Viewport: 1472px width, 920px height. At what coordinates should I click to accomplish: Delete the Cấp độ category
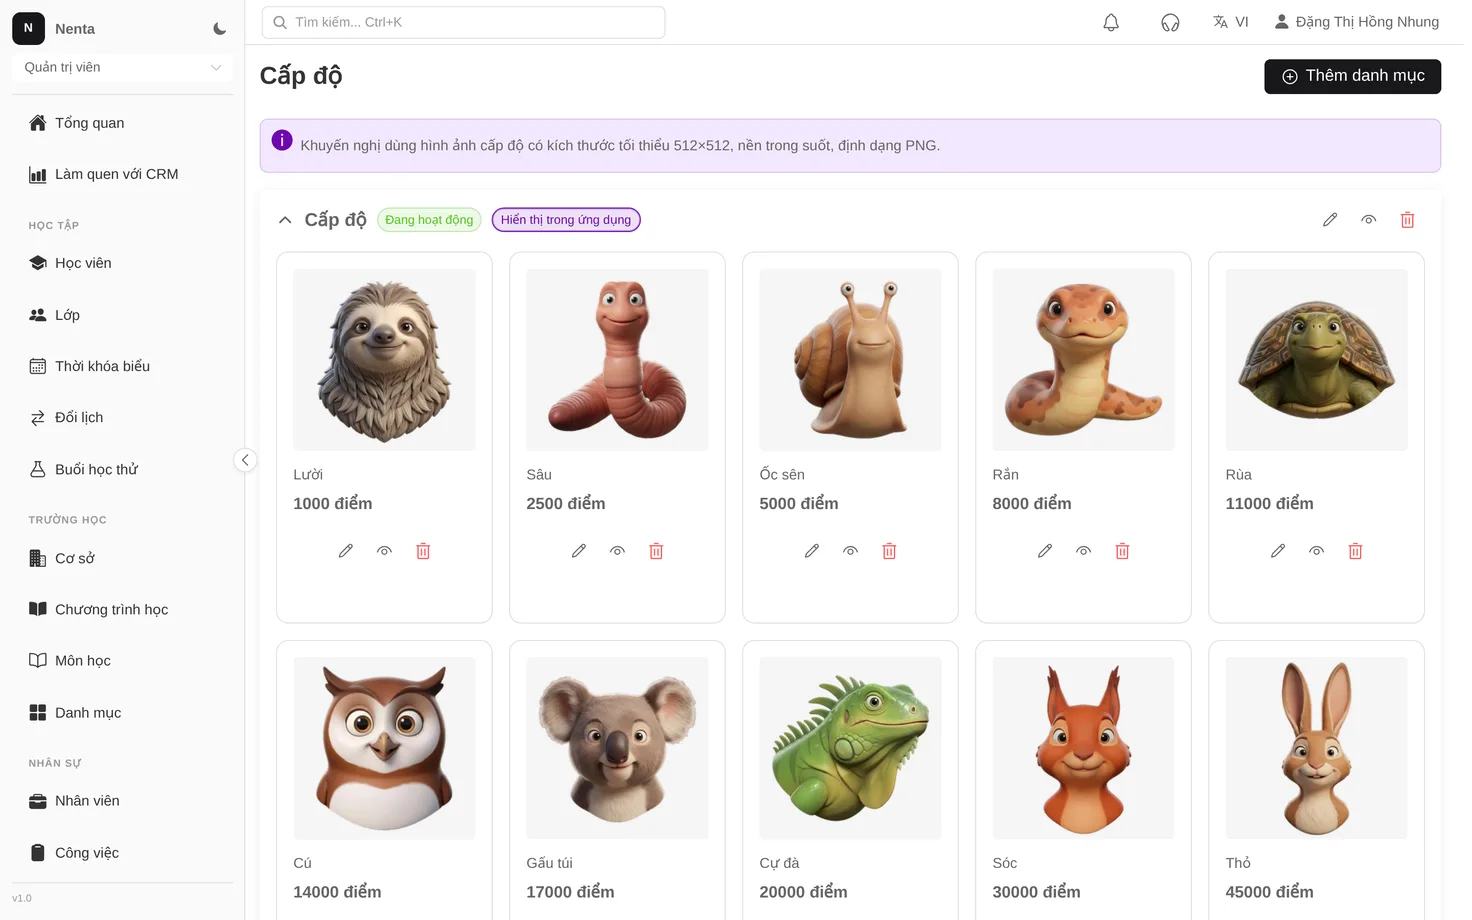[1407, 220]
